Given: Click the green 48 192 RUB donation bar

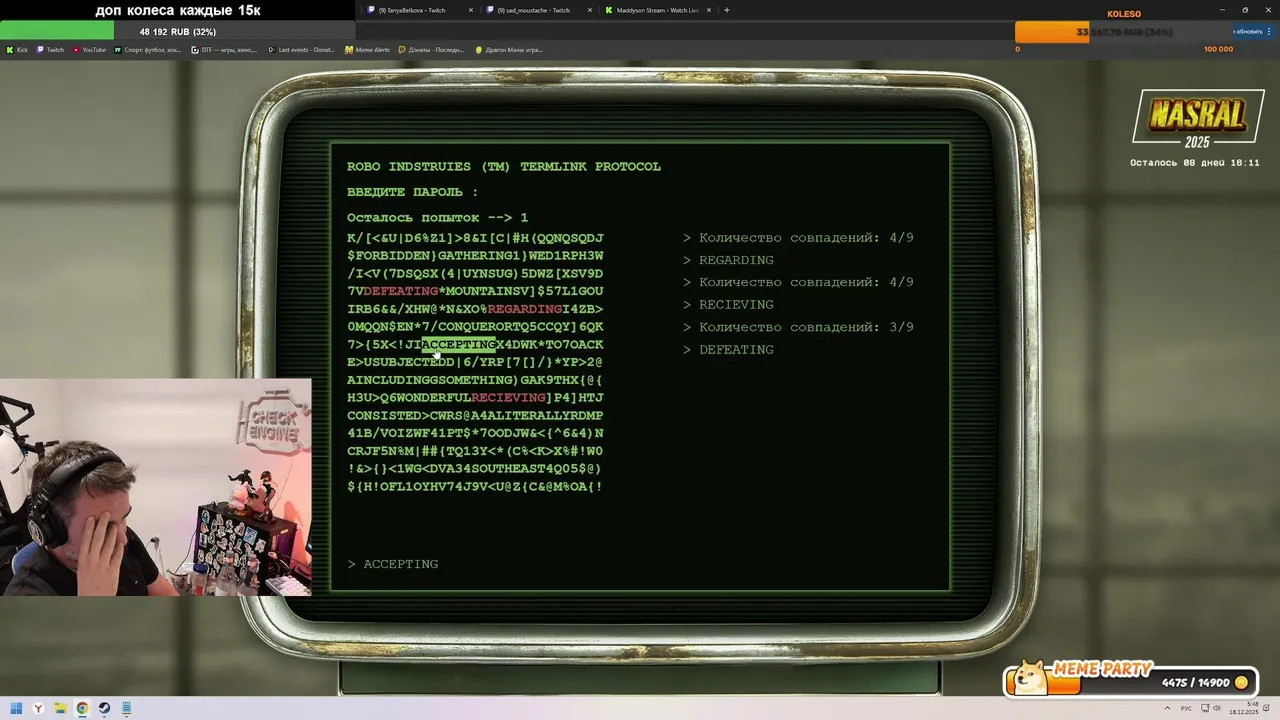Looking at the screenshot, I should (x=178, y=32).
